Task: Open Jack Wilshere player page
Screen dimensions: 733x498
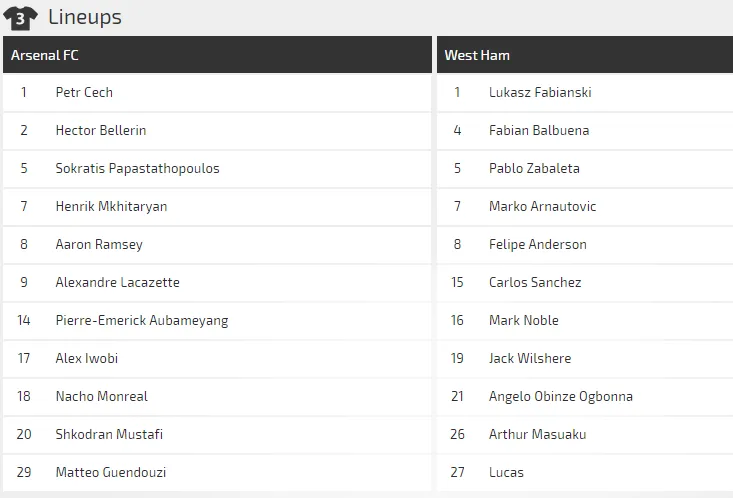Action: coord(530,358)
